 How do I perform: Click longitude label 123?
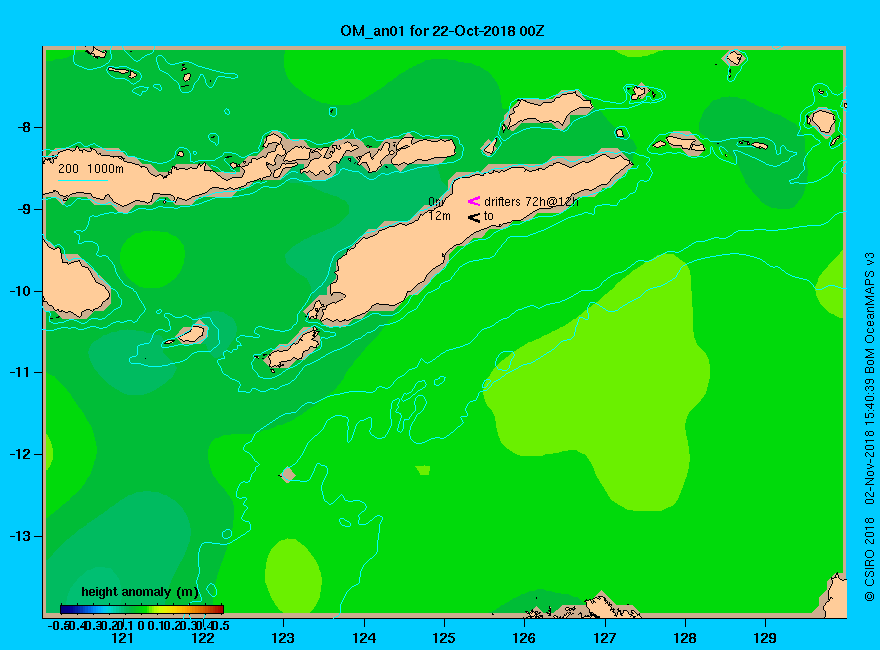click(283, 638)
